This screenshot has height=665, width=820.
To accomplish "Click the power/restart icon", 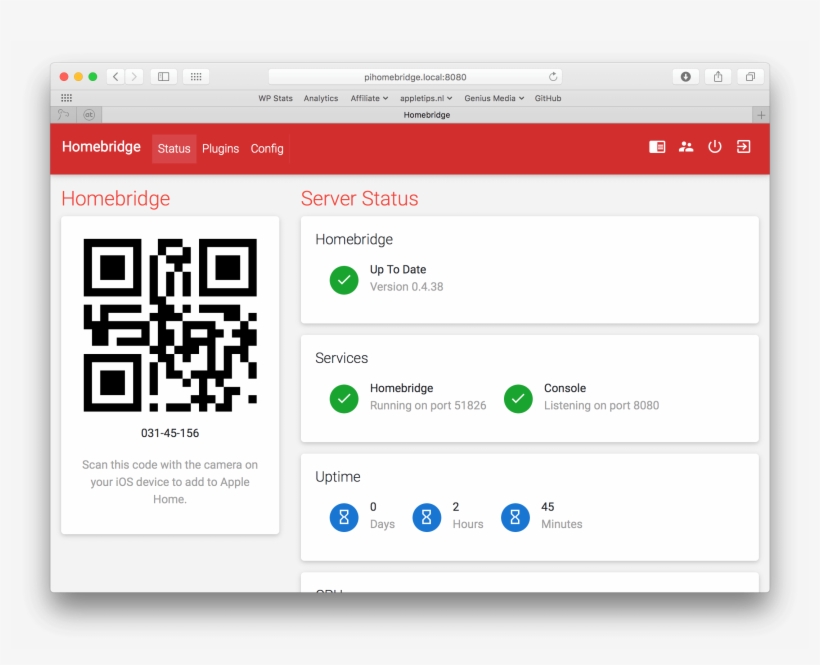I will (715, 146).
